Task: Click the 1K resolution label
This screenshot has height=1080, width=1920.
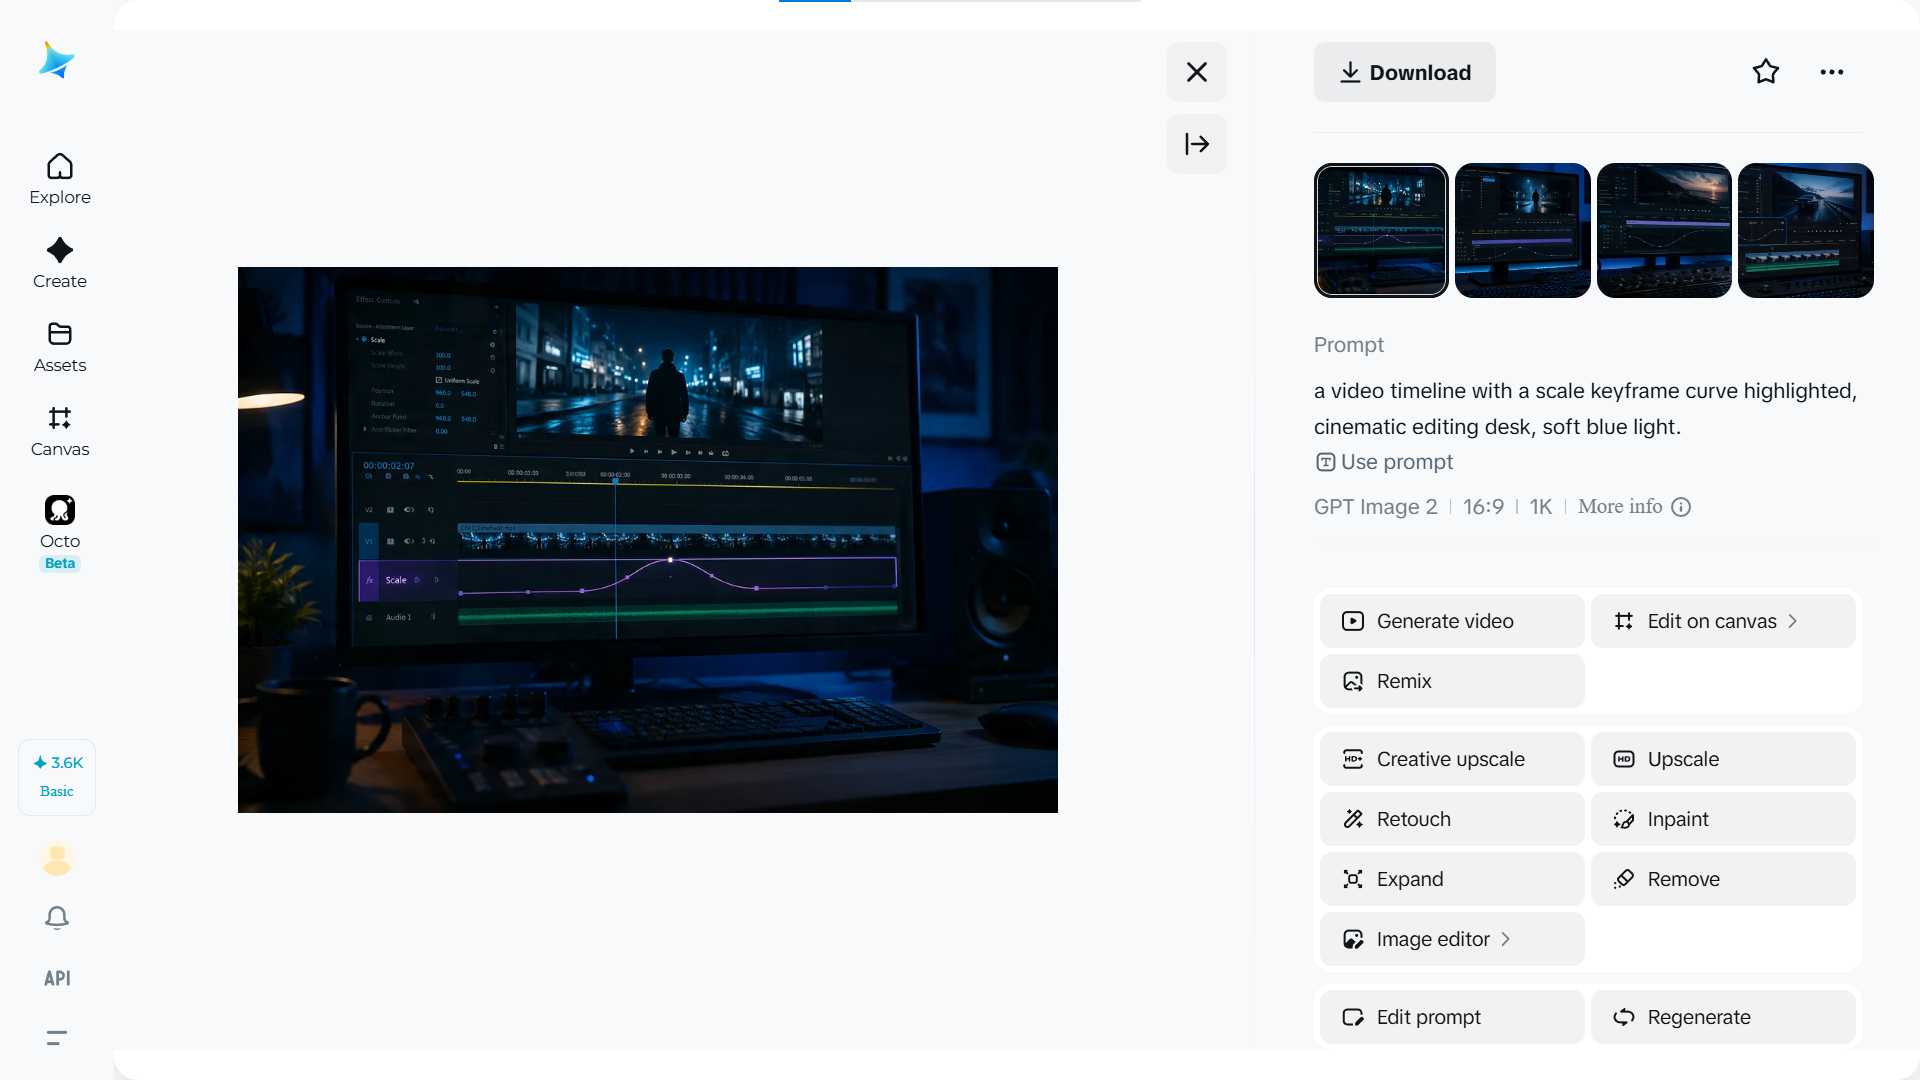Action: point(1541,507)
